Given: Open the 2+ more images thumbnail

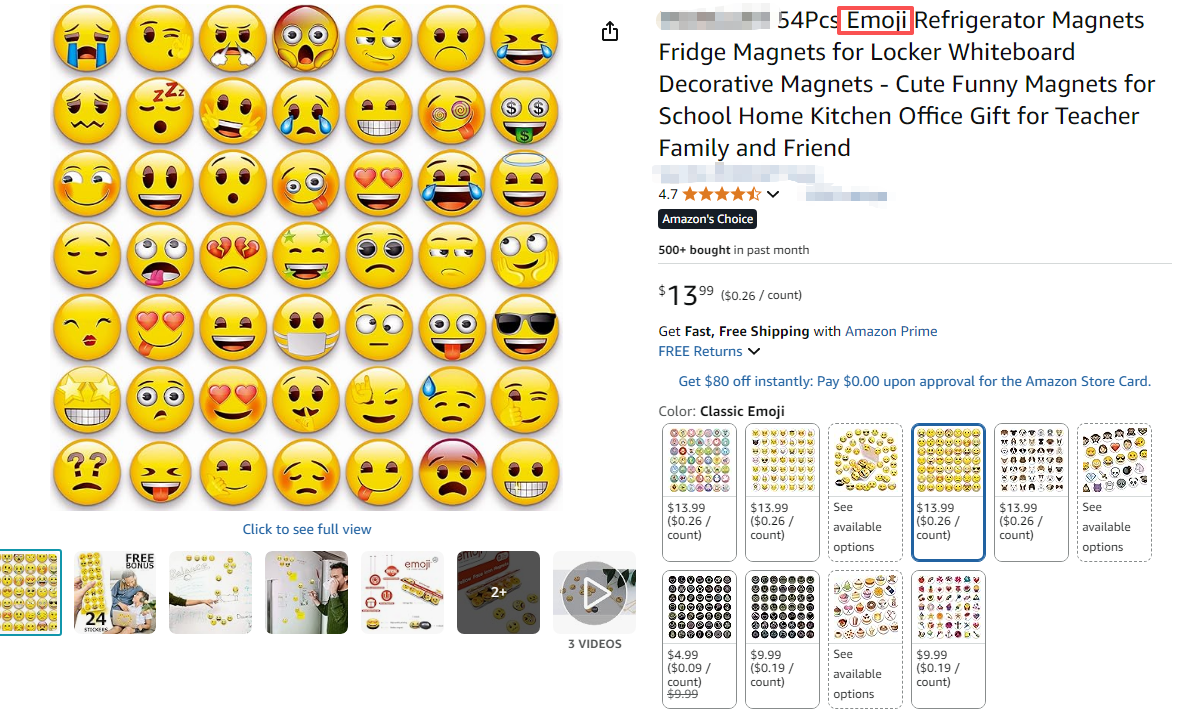Looking at the screenshot, I should pos(498,592).
